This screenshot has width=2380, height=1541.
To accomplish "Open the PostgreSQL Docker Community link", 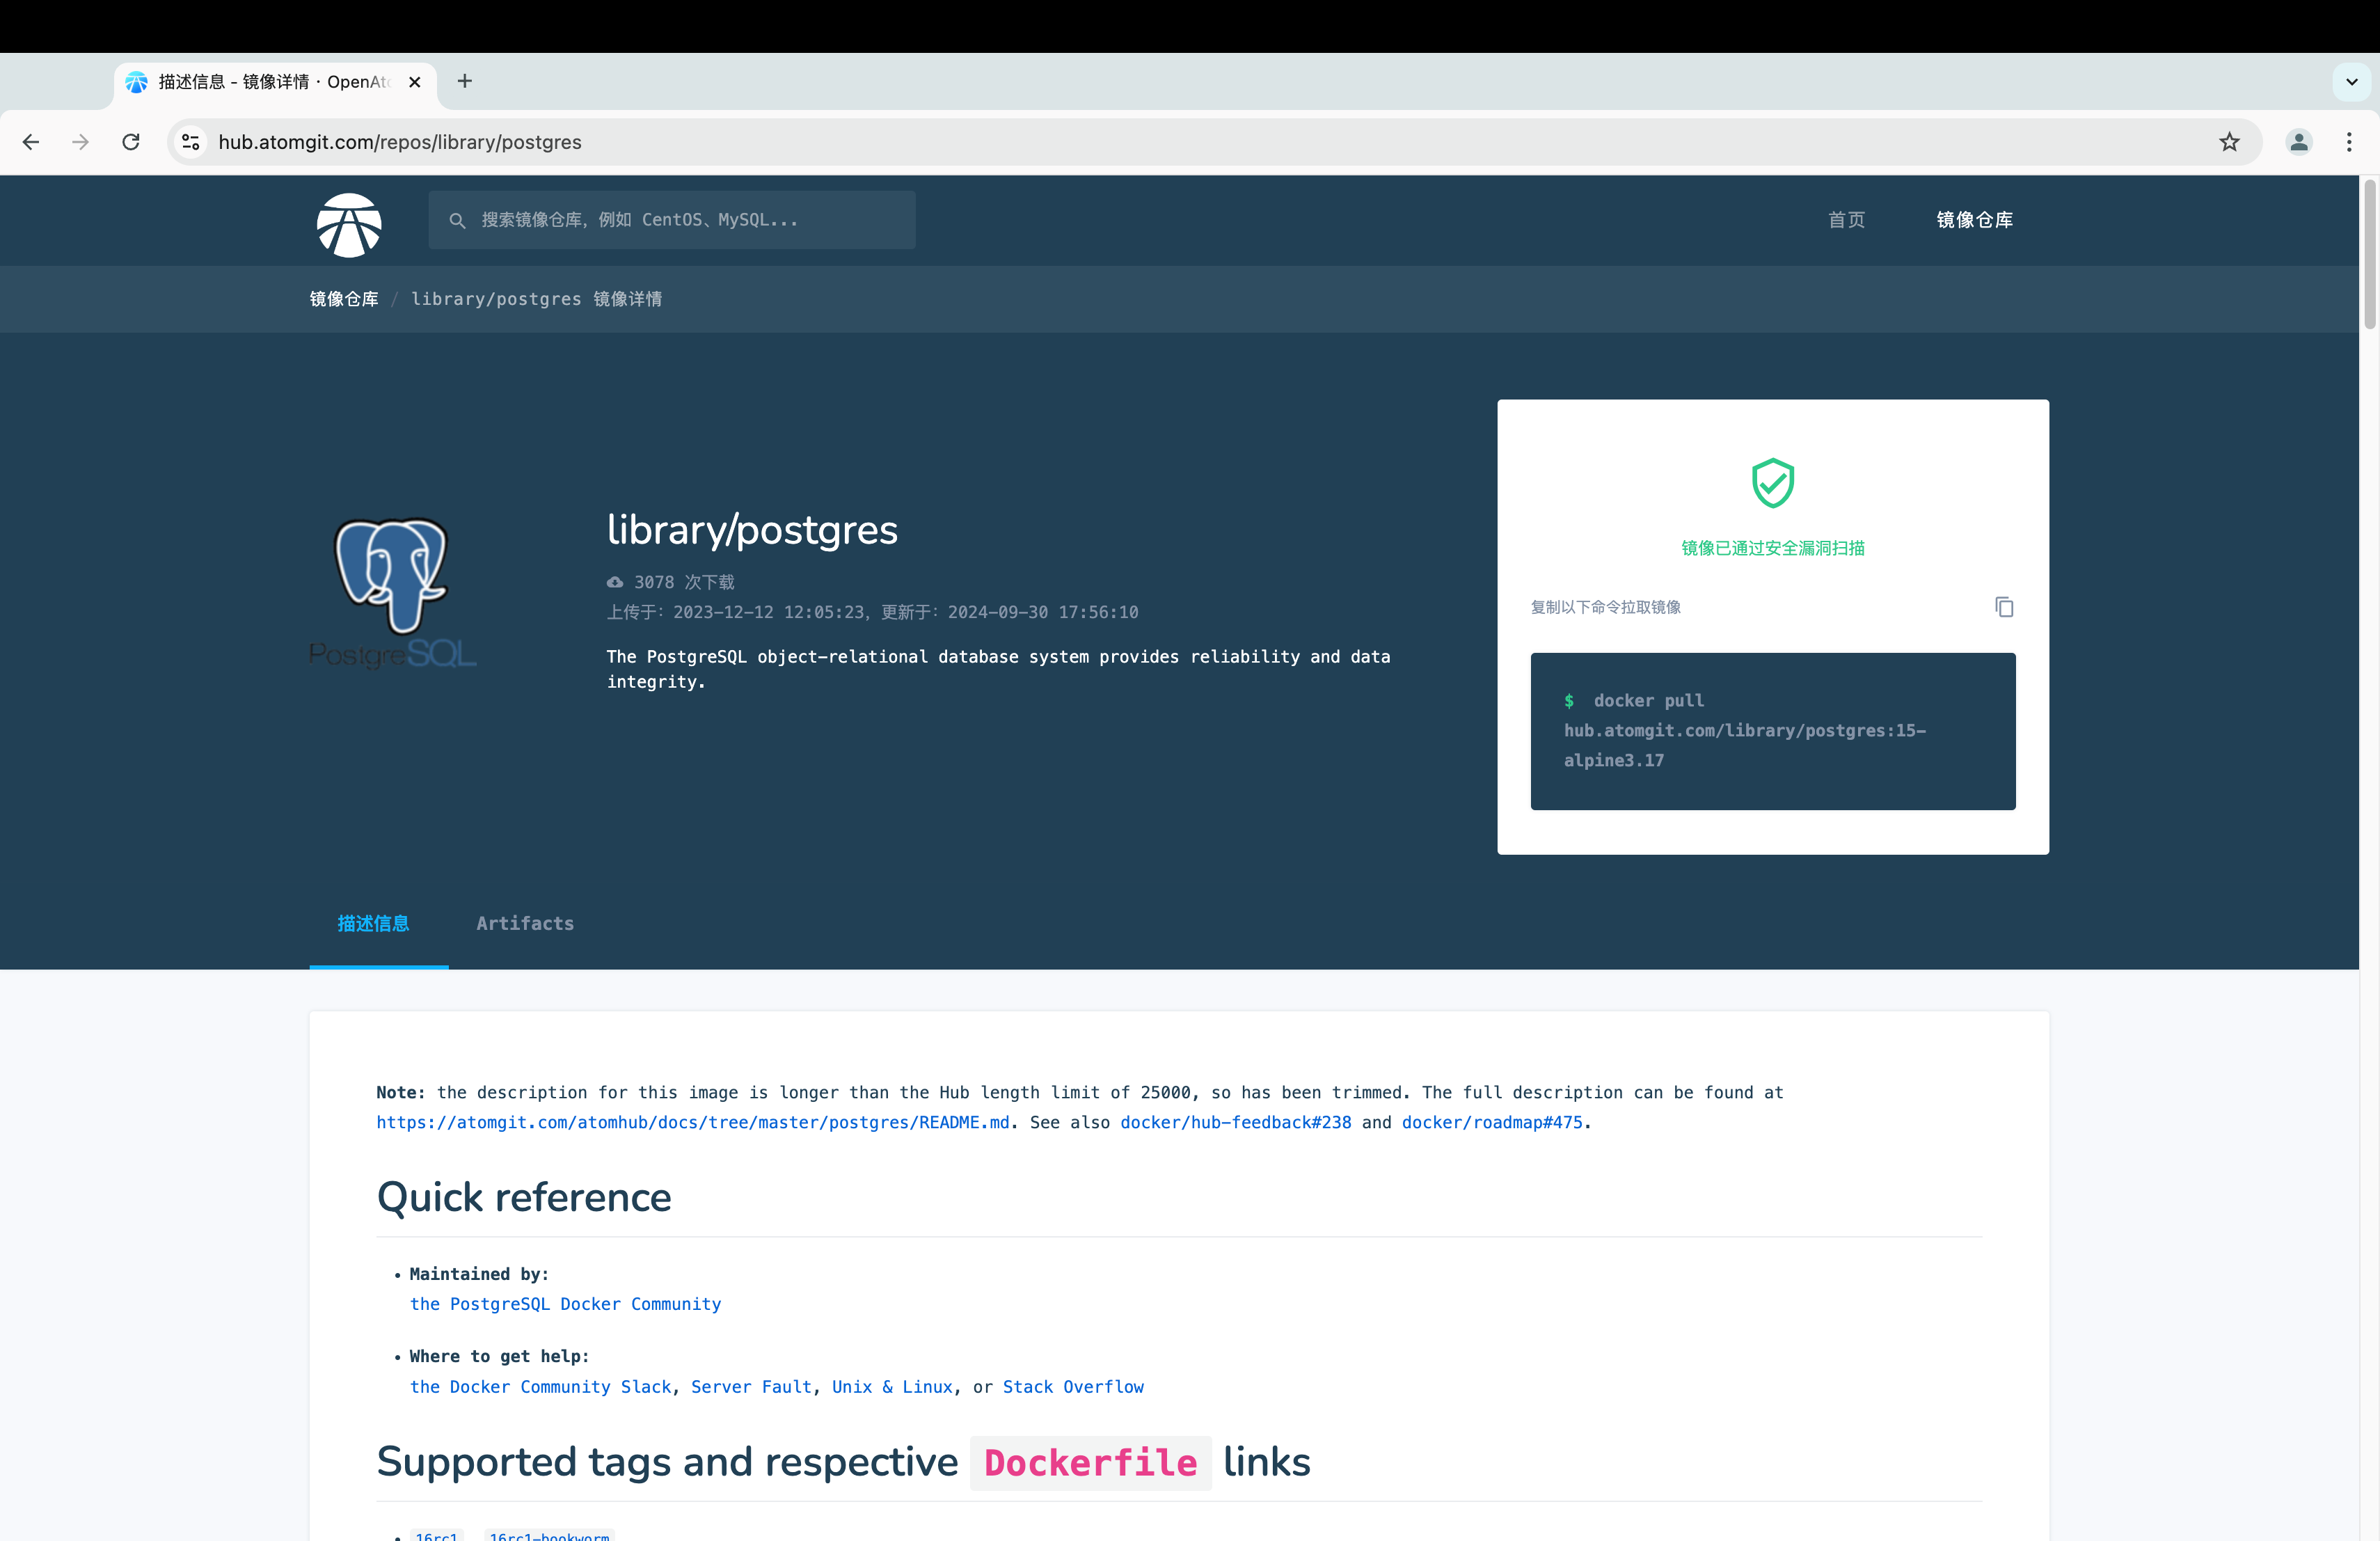I will (x=565, y=1304).
